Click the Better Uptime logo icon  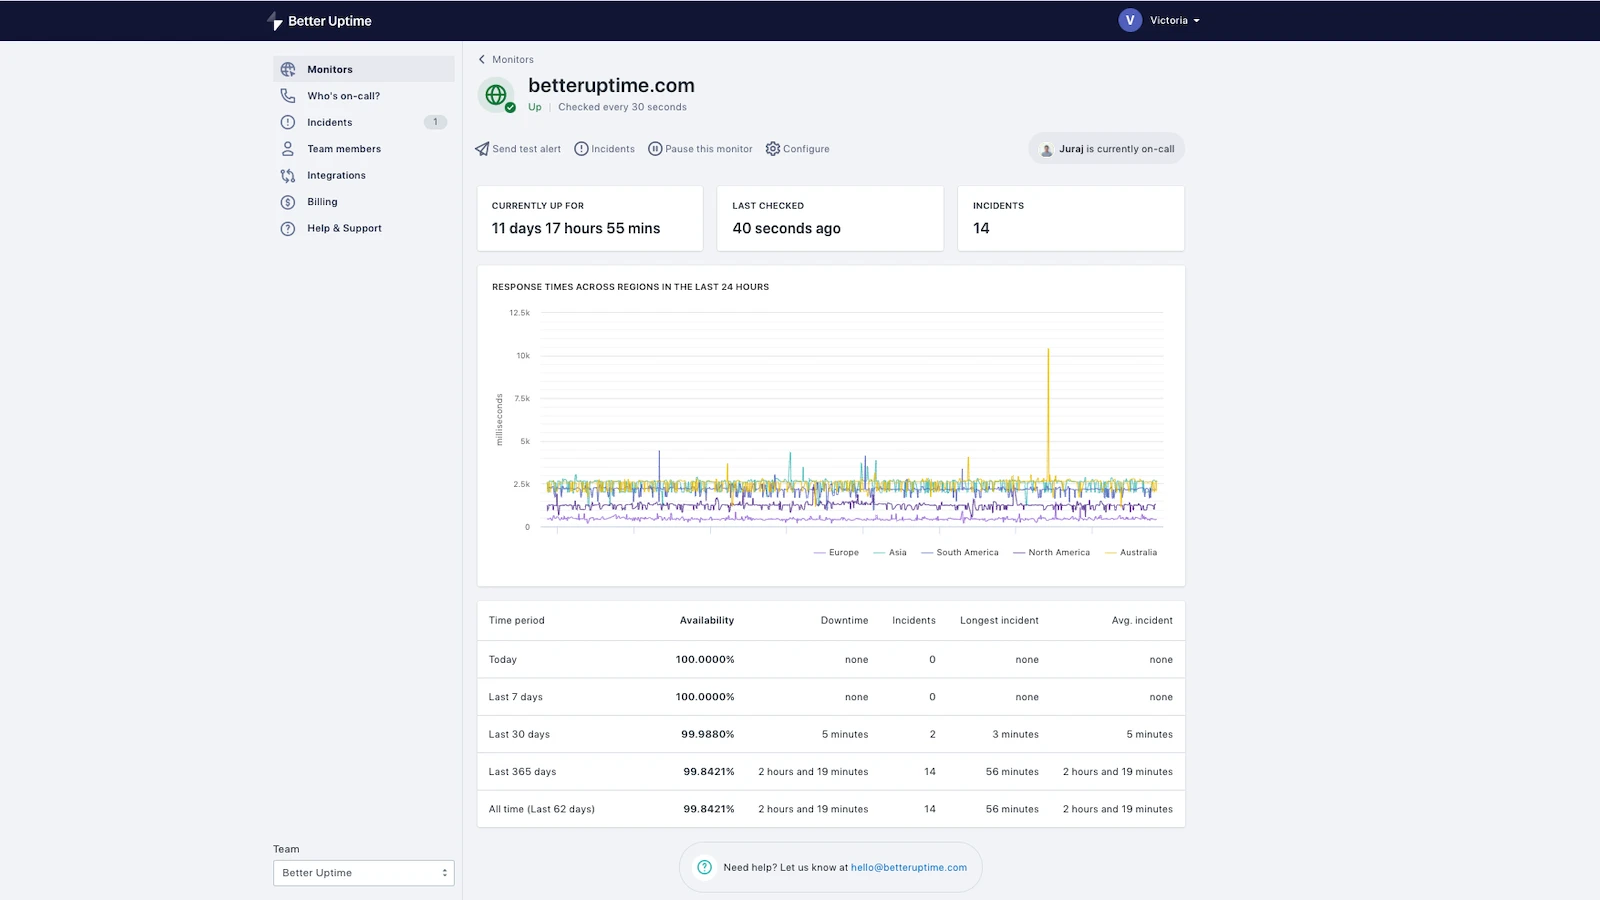pos(275,21)
